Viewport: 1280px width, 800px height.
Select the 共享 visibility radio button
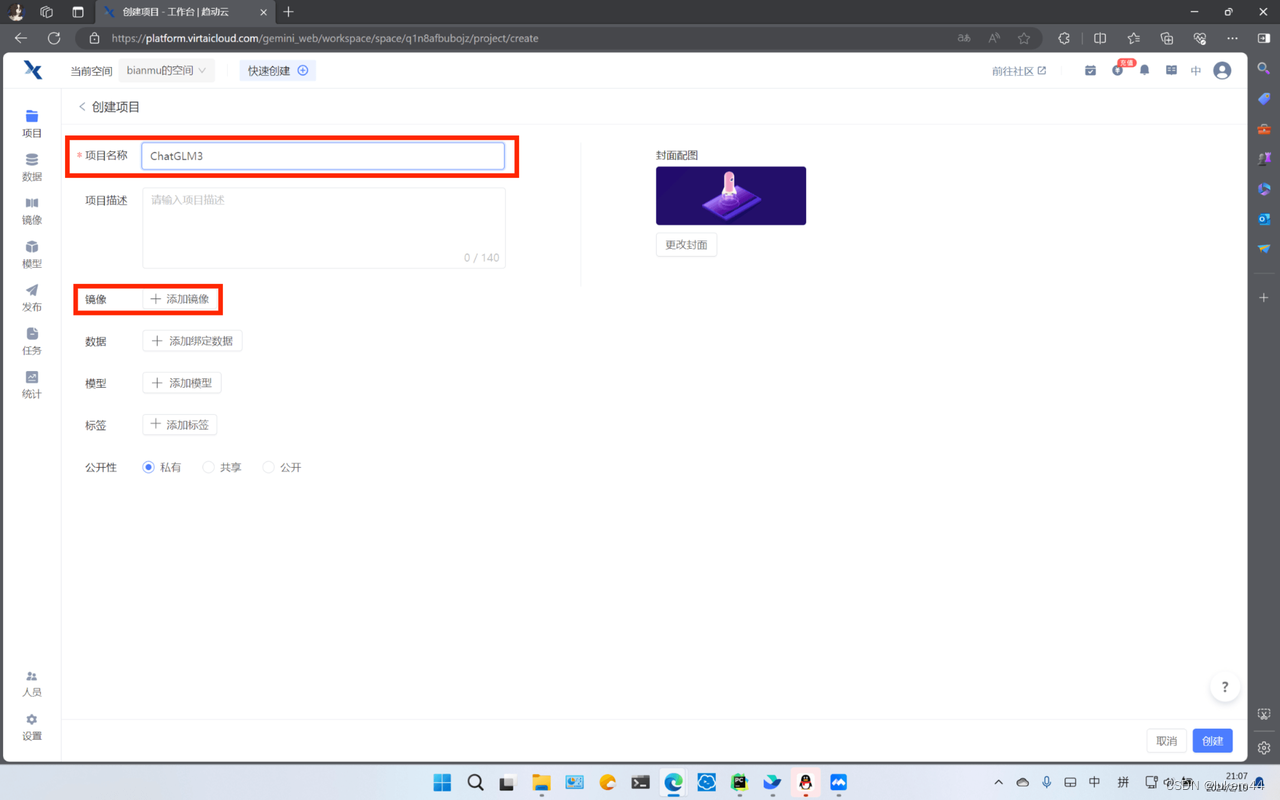pos(208,467)
